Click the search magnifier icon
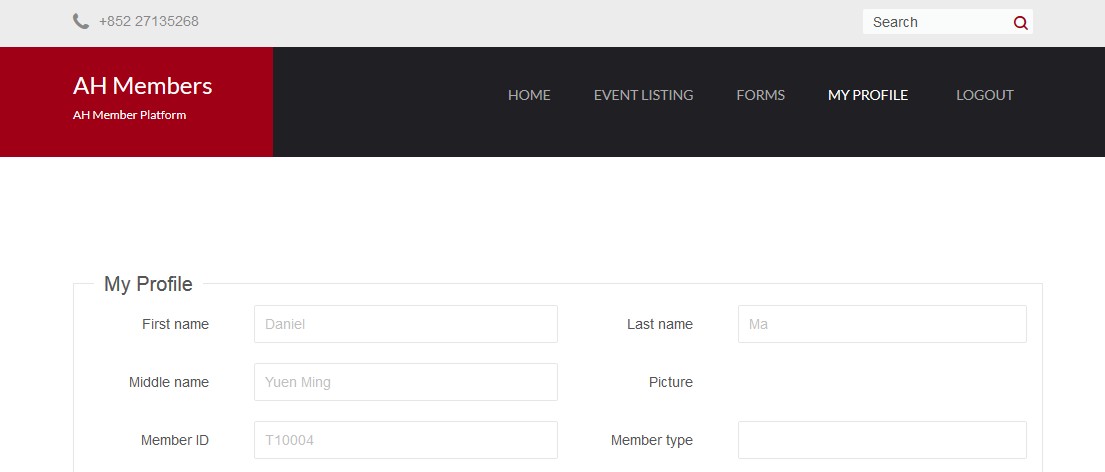The image size is (1105, 472). pos(1020,23)
